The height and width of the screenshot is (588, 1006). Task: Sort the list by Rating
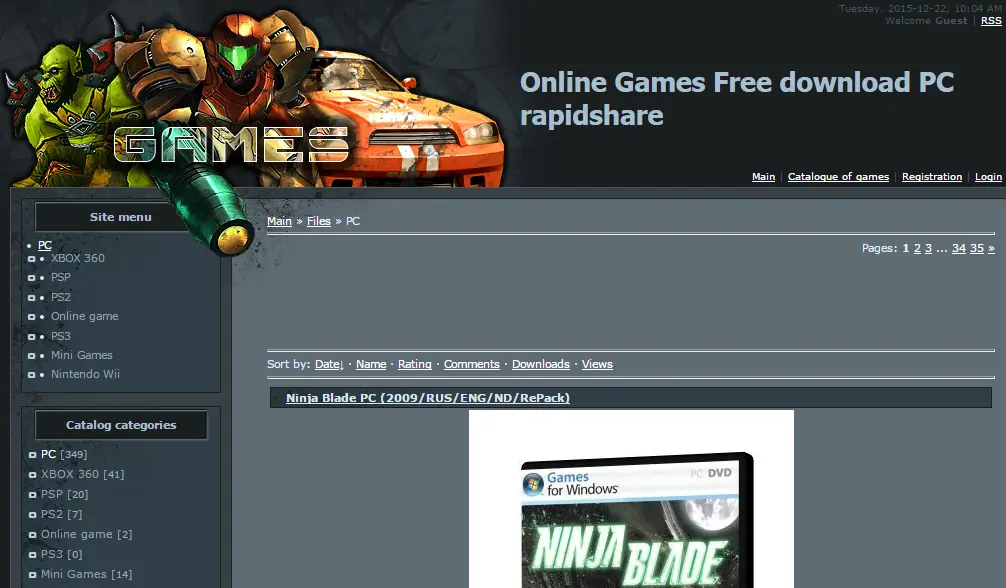coord(414,364)
